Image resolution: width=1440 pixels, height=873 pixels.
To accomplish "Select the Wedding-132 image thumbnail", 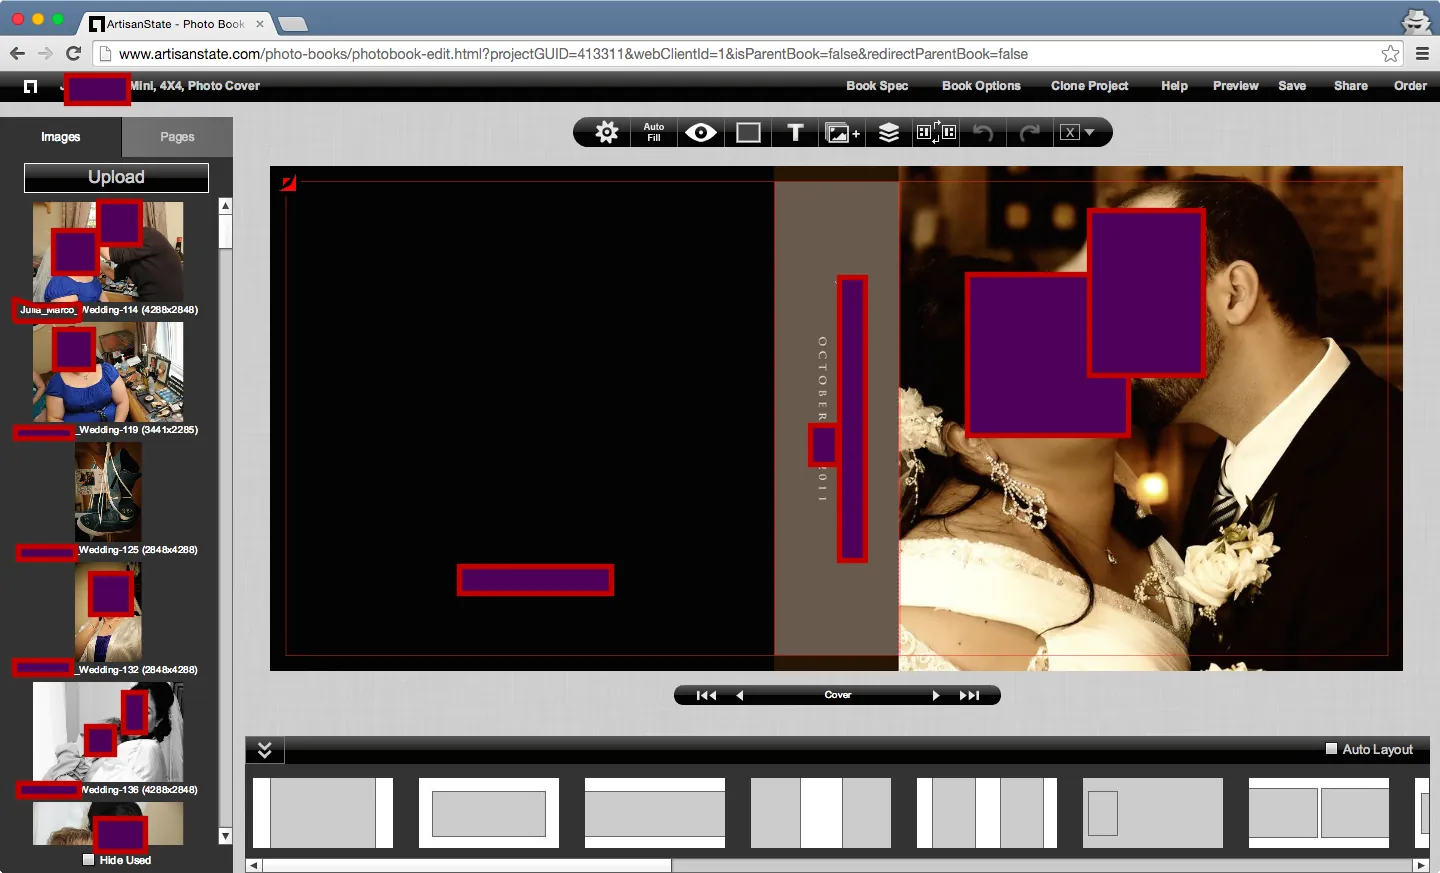I will click(108, 612).
